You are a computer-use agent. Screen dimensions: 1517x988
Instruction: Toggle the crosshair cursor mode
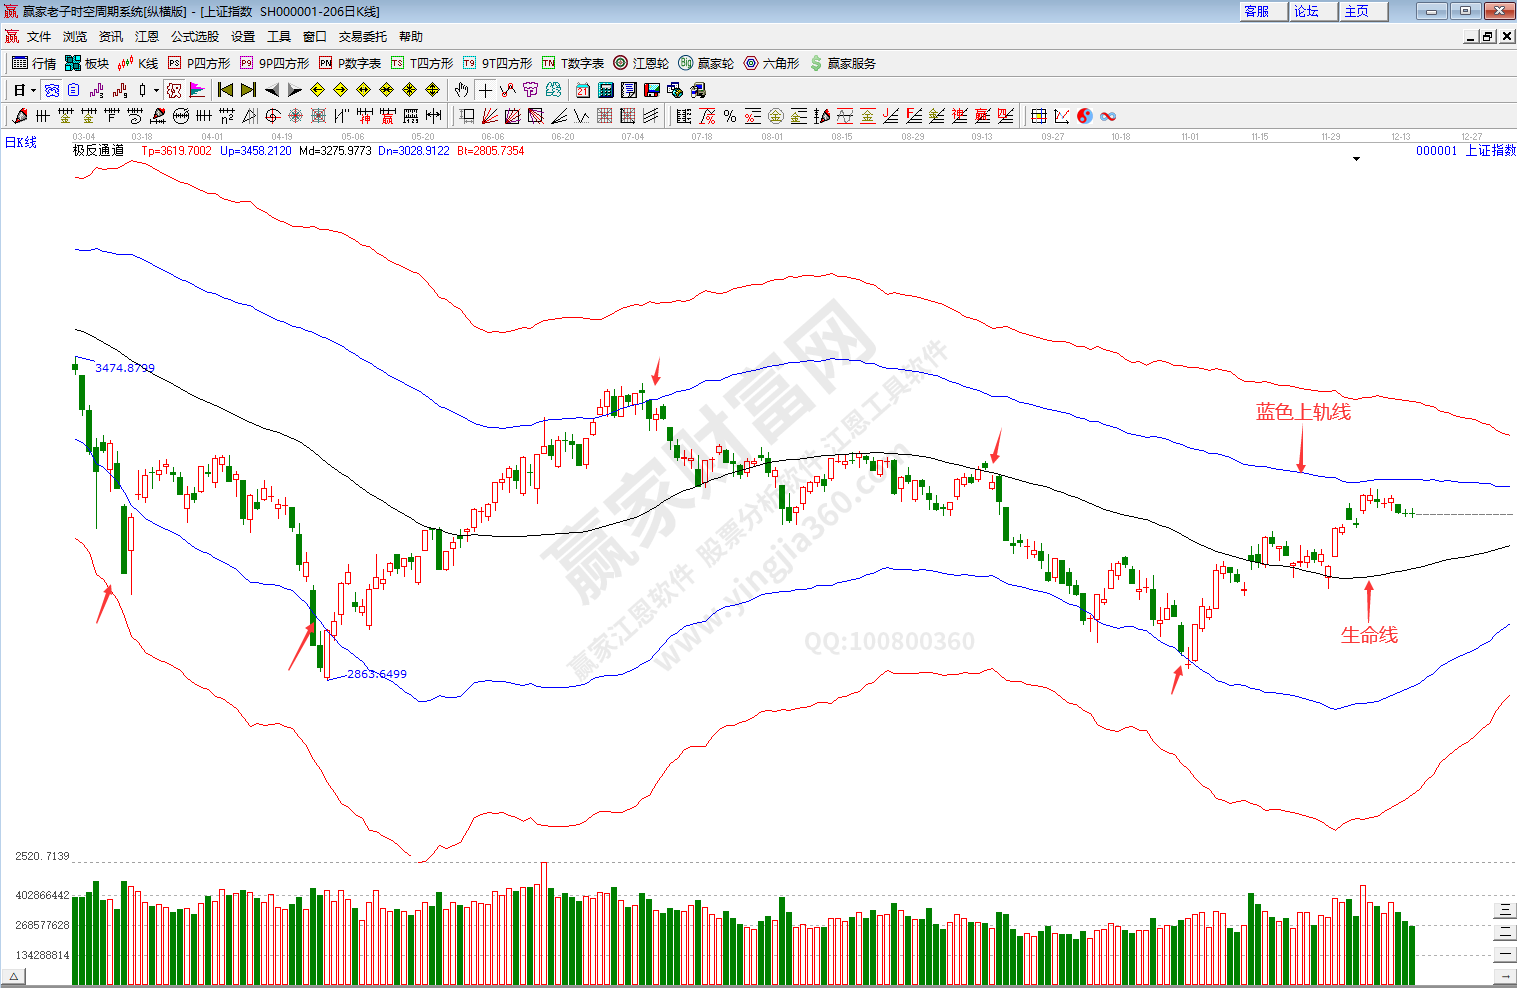[x=485, y=90]
